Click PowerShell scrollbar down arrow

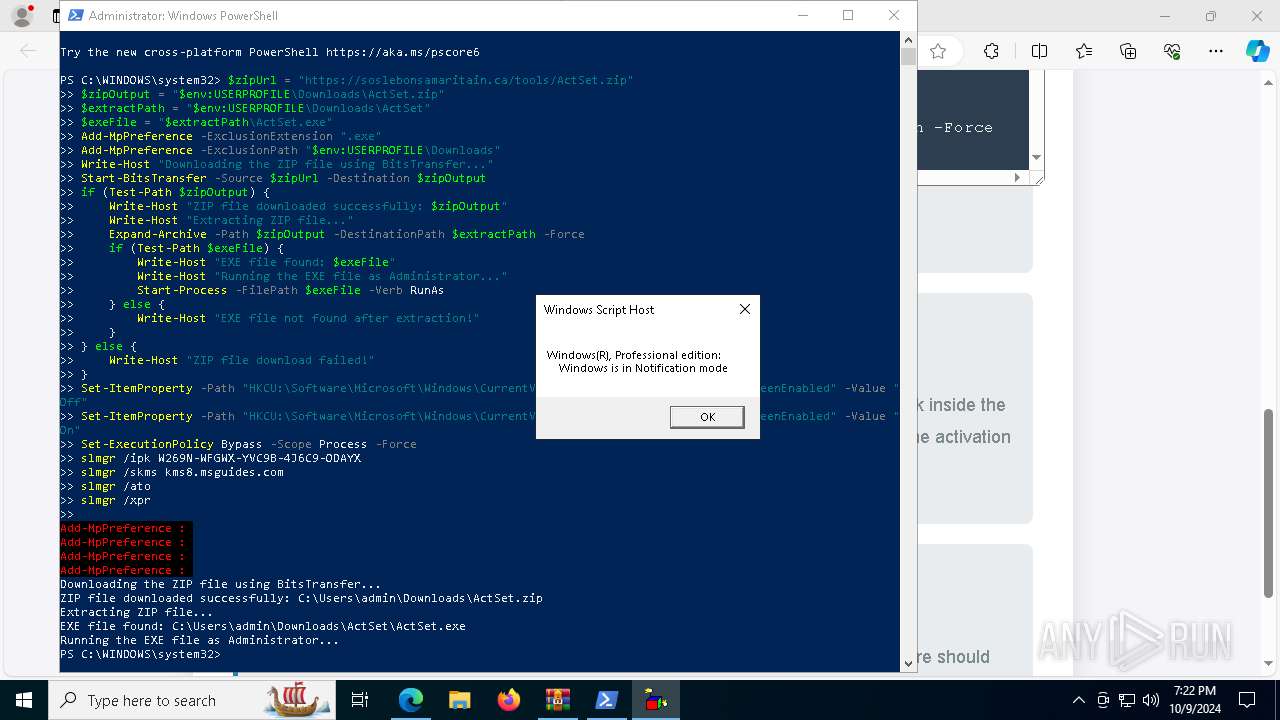tap(908, 663)
